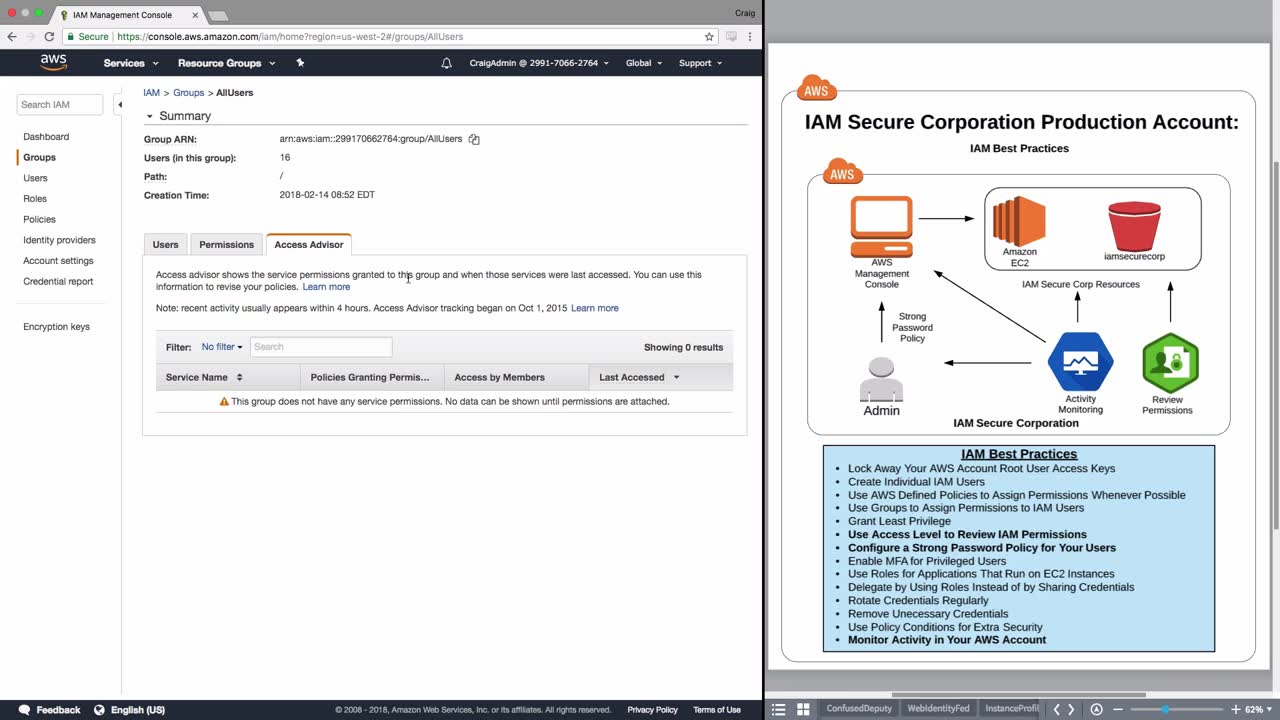This screenshot has height=720, width=1280.
Task: Open the notifications bell
Action: pos(446,63)
